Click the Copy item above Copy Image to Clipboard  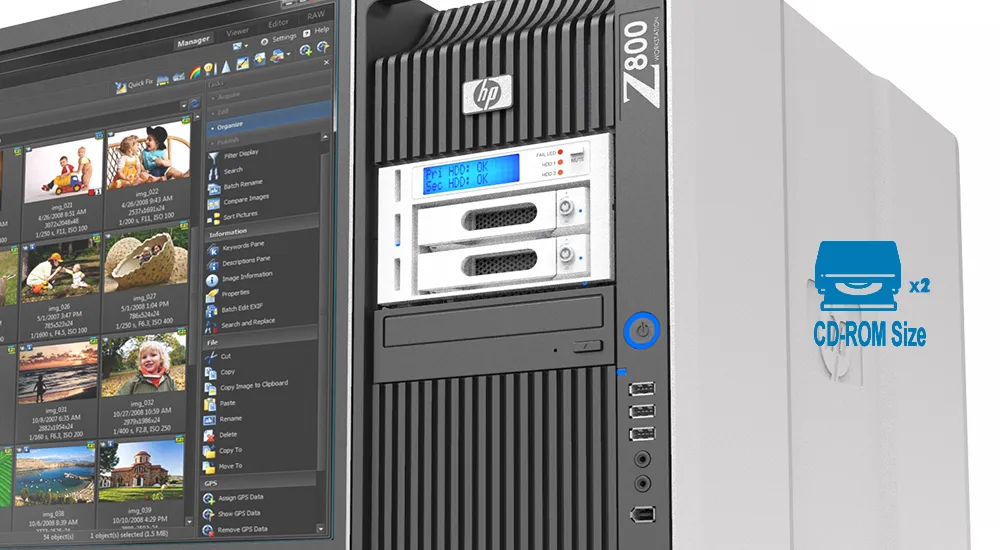tap(220, 372)
